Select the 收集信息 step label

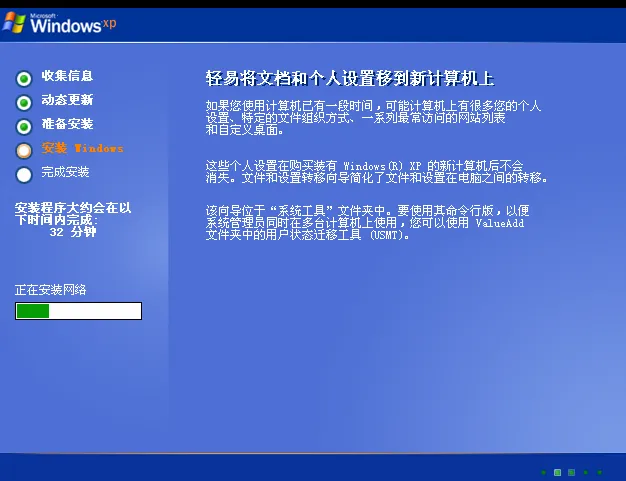tap(67, 76)
